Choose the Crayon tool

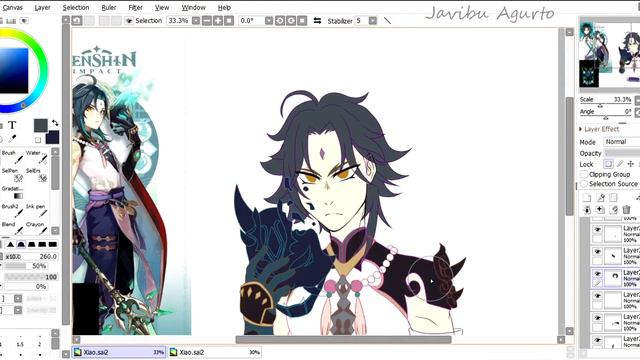[x=37, y=228]
